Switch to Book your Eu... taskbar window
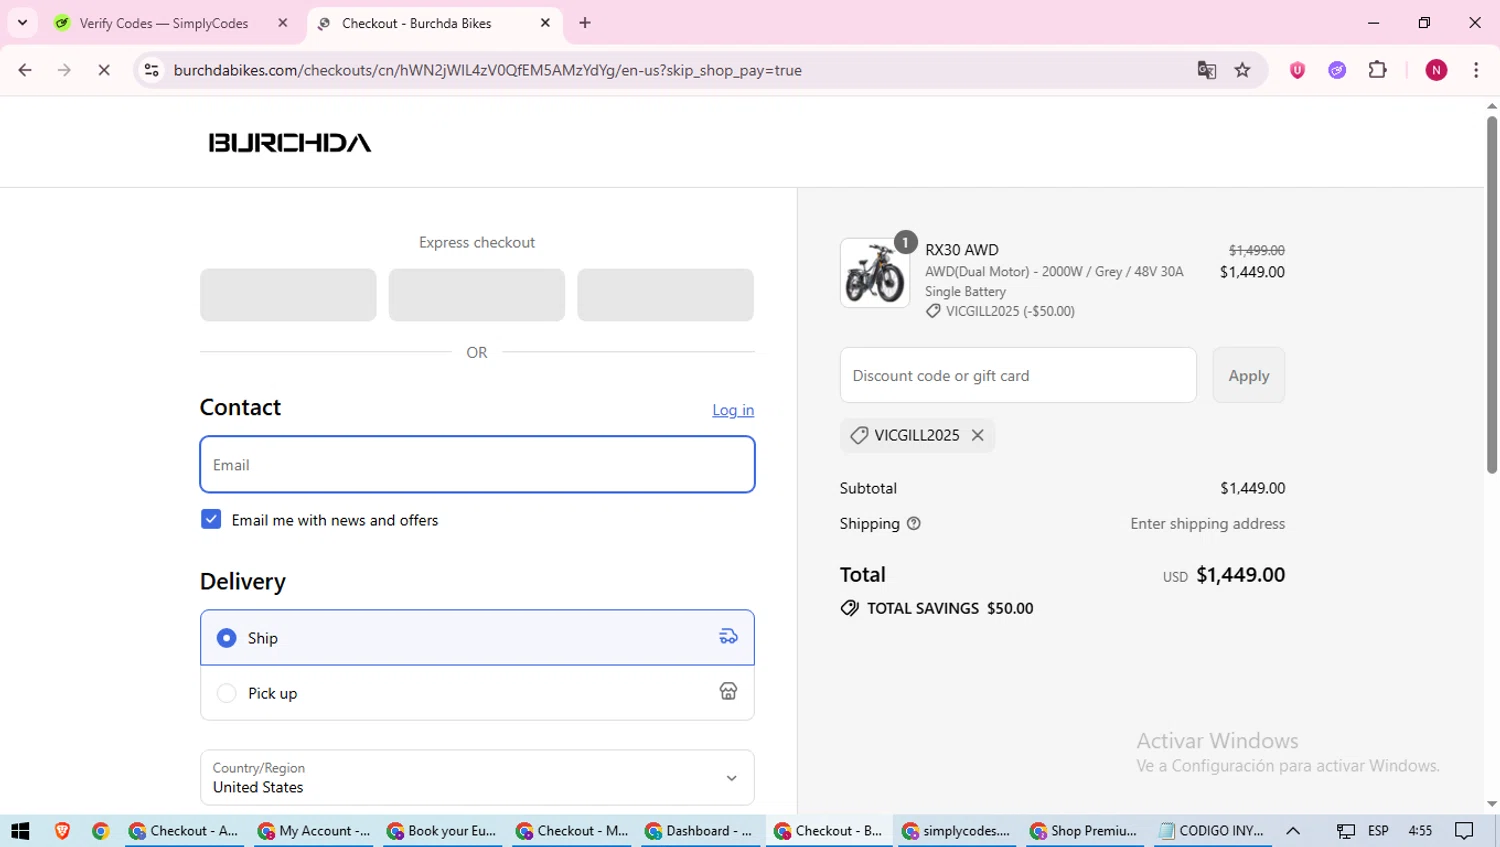Viewport: 1500px width, 847px height. (442, 831)
